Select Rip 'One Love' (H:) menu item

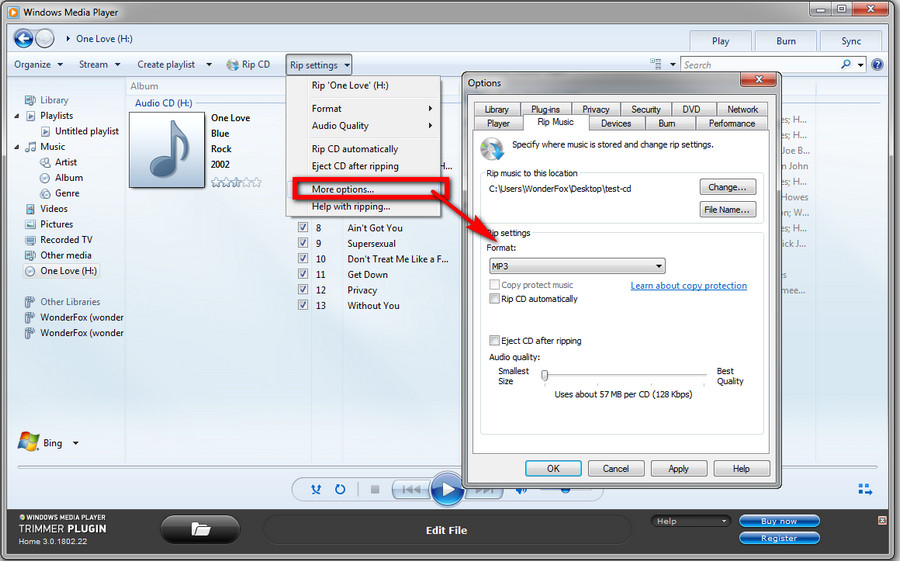(364, 86)
